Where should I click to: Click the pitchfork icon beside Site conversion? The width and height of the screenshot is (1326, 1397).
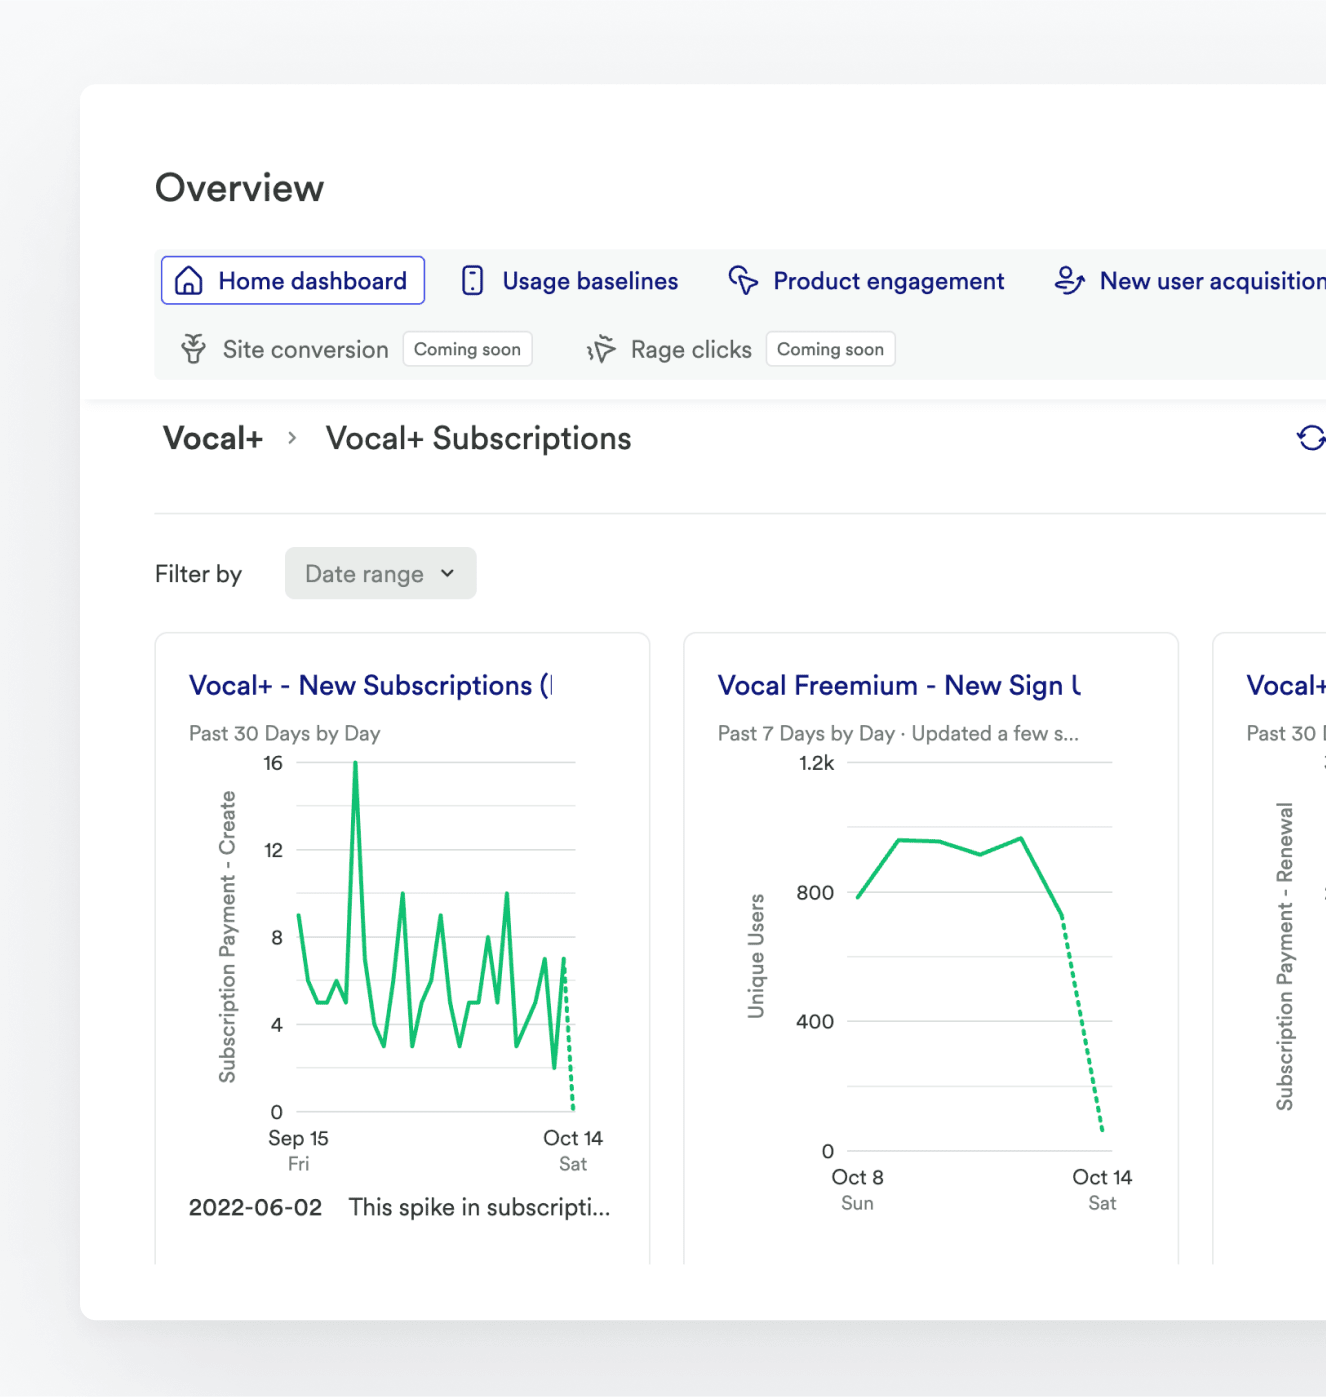[x=192, y=349]
